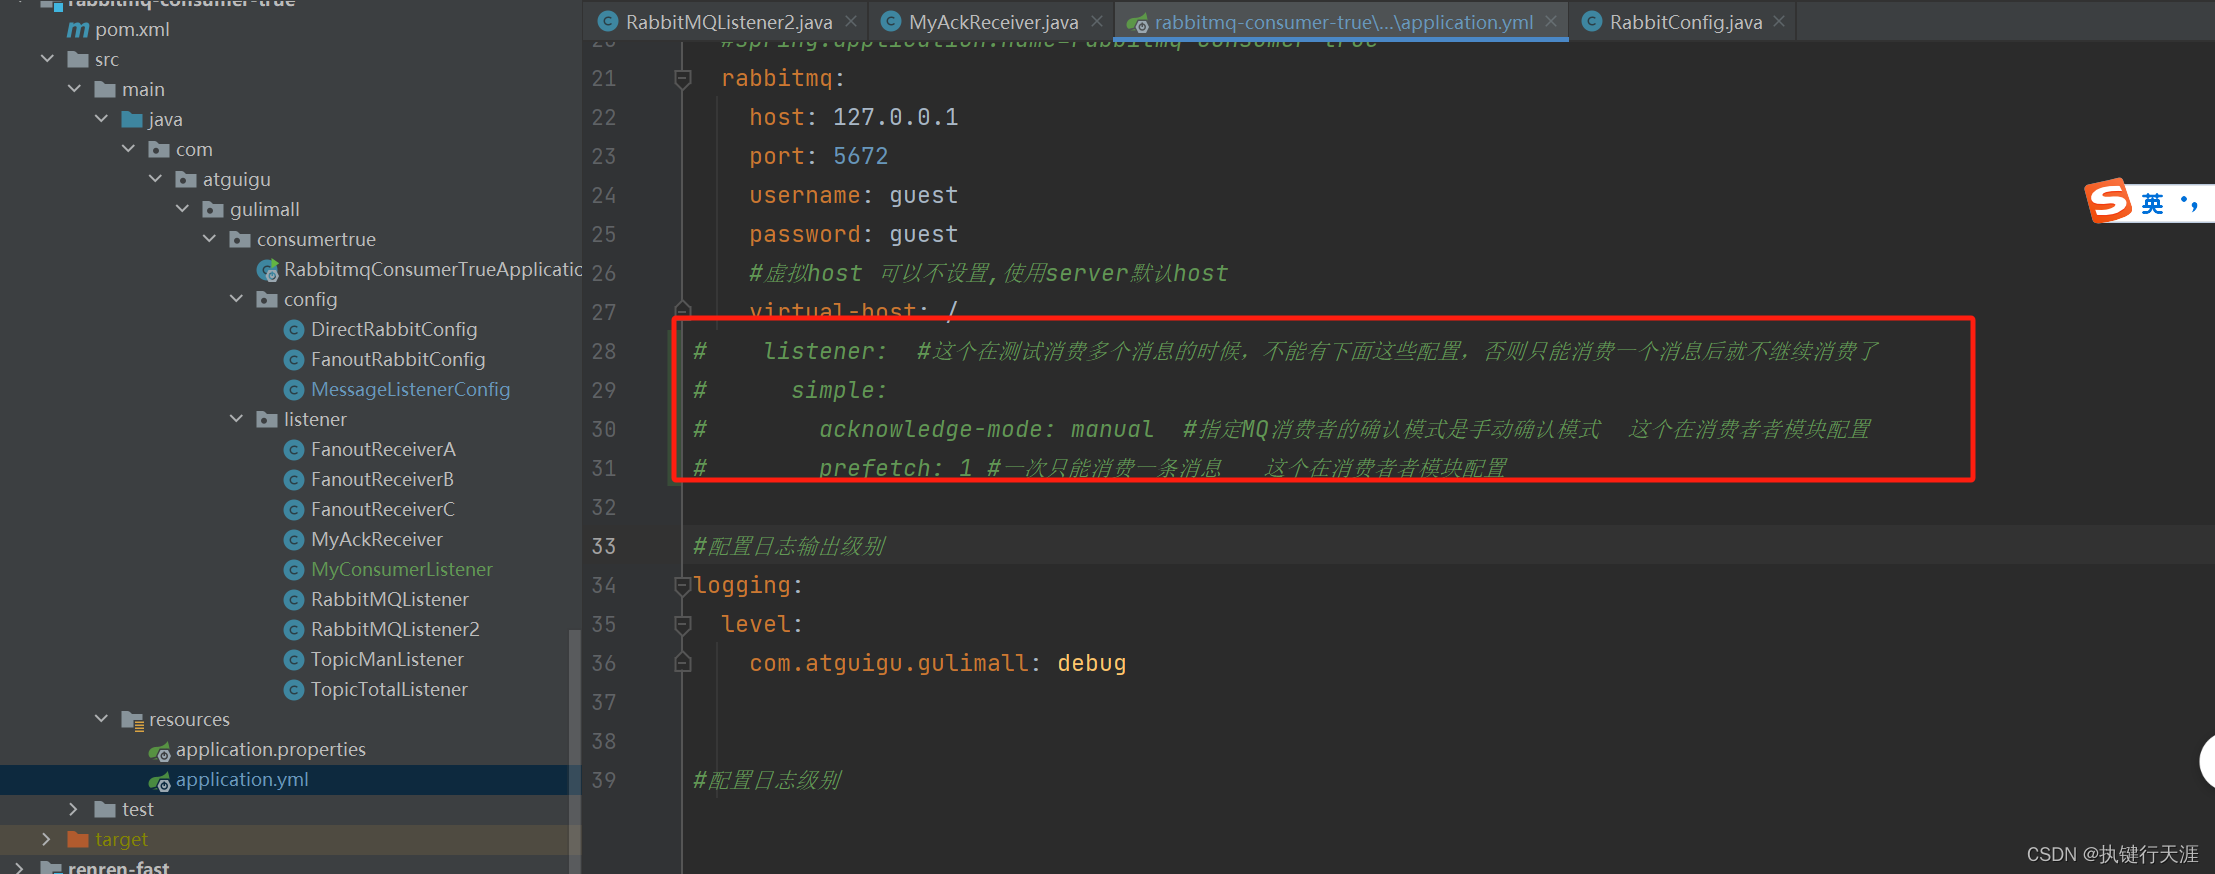
Task: Click the host value 127.0.0.1
Action: tap(895, 117)
